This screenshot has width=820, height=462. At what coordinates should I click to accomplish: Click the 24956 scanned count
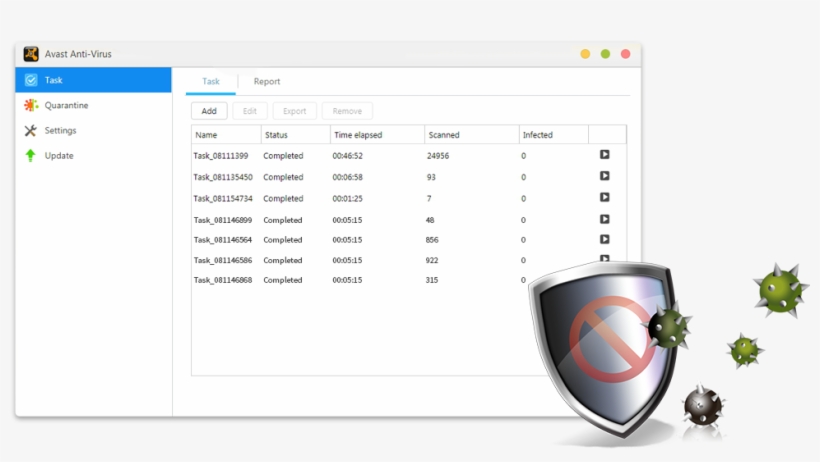(438, 156)
